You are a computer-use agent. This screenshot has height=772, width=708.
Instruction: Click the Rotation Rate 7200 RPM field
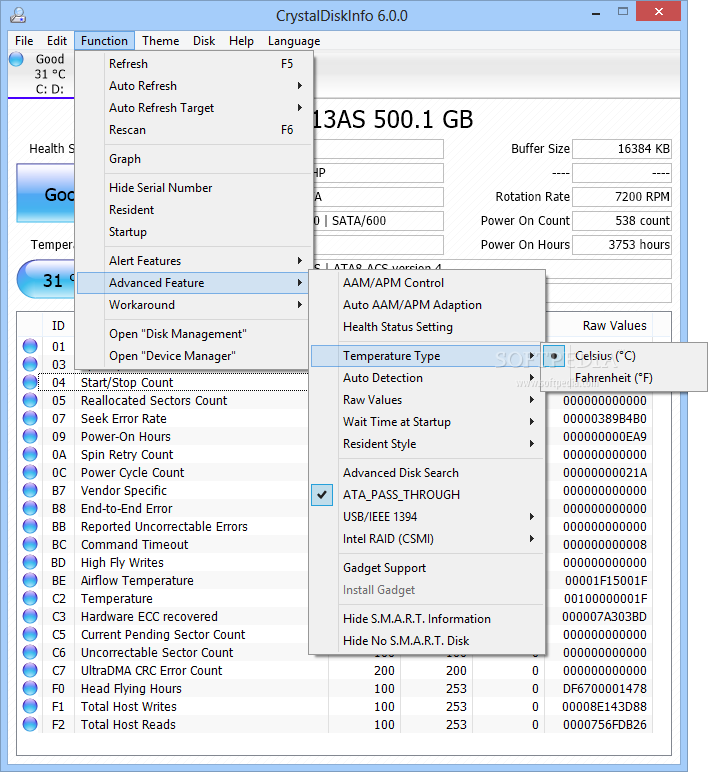(x=622, y=196)
